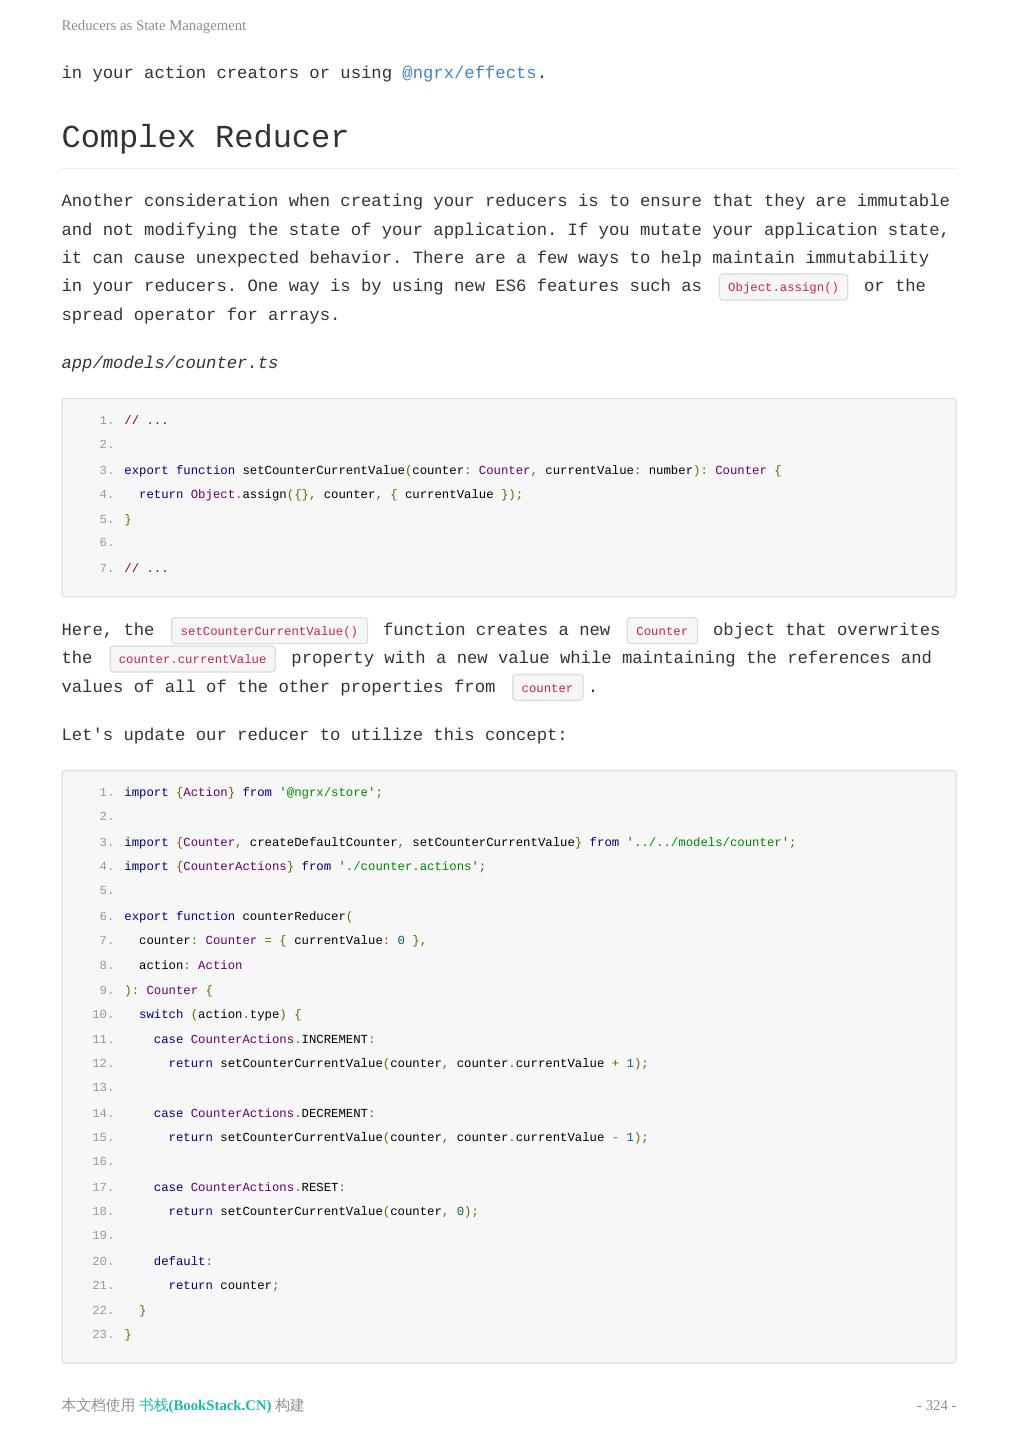Click the '../../models/counter' import path
Screen dimensions: 1019x1440
(708, 842)
